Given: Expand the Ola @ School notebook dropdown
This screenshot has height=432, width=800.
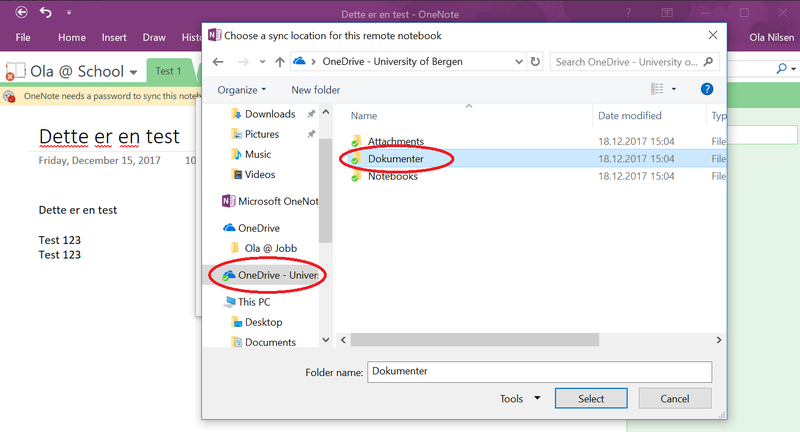Looking at the screenshot, I should click(x=133, y=71).
